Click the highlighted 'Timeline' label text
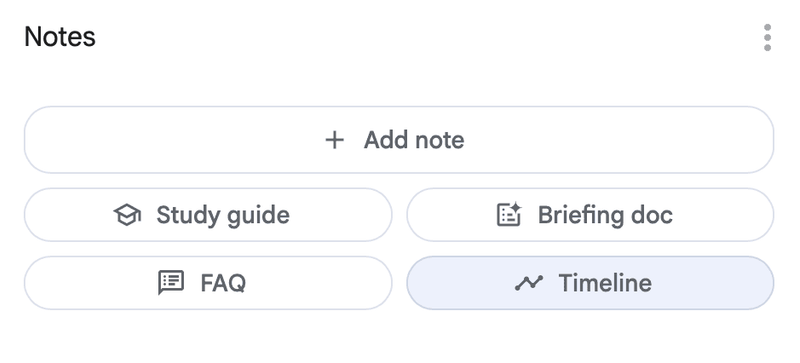Viewport: 800px width, 363px height. (605, 283)
